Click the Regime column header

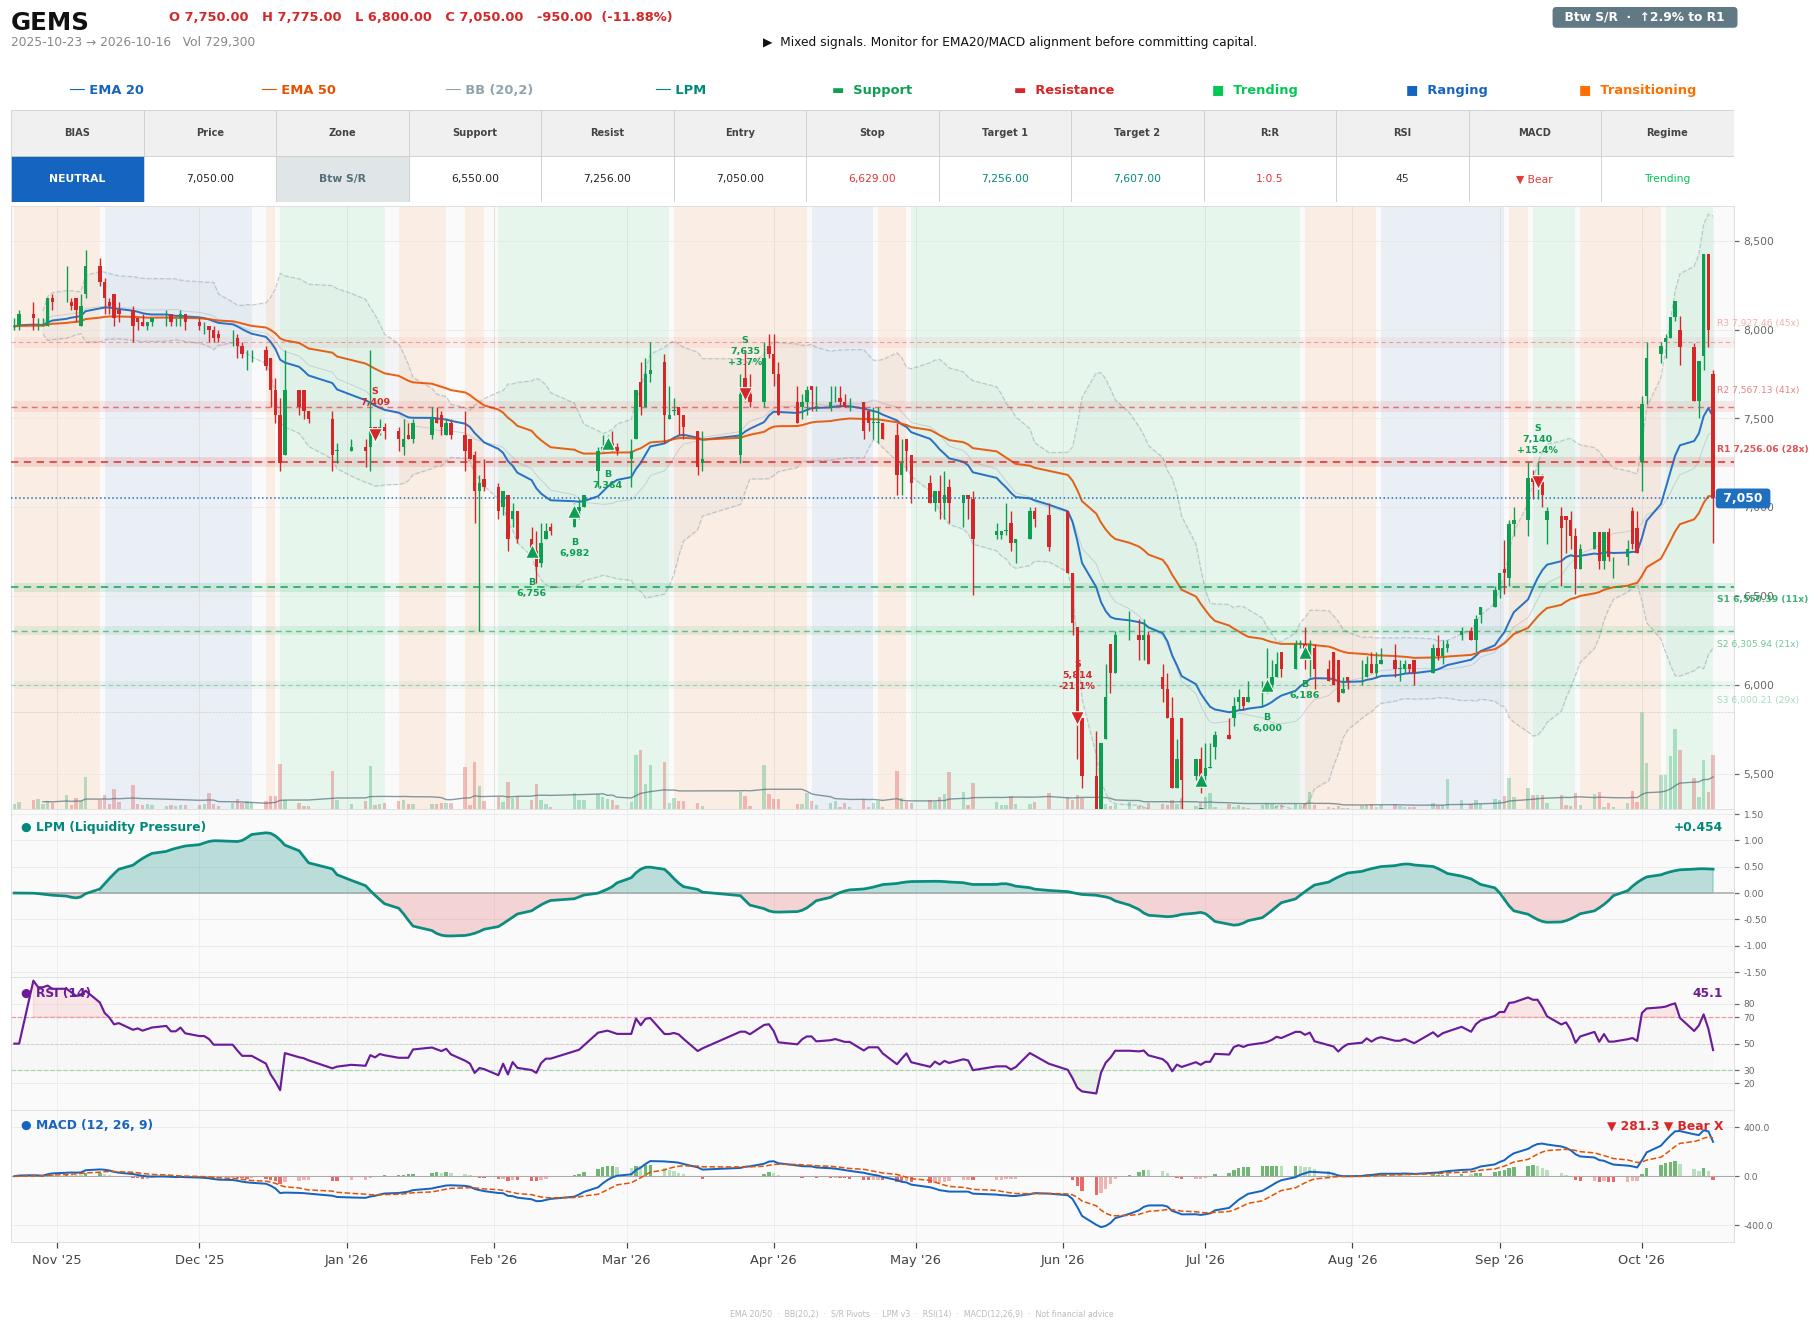(1667, 133)
